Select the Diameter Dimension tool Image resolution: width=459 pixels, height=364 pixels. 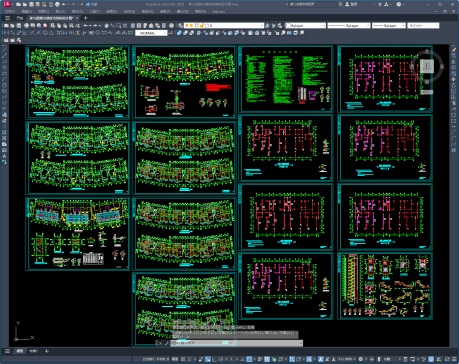pyautogui.click(x=45, y=33)
